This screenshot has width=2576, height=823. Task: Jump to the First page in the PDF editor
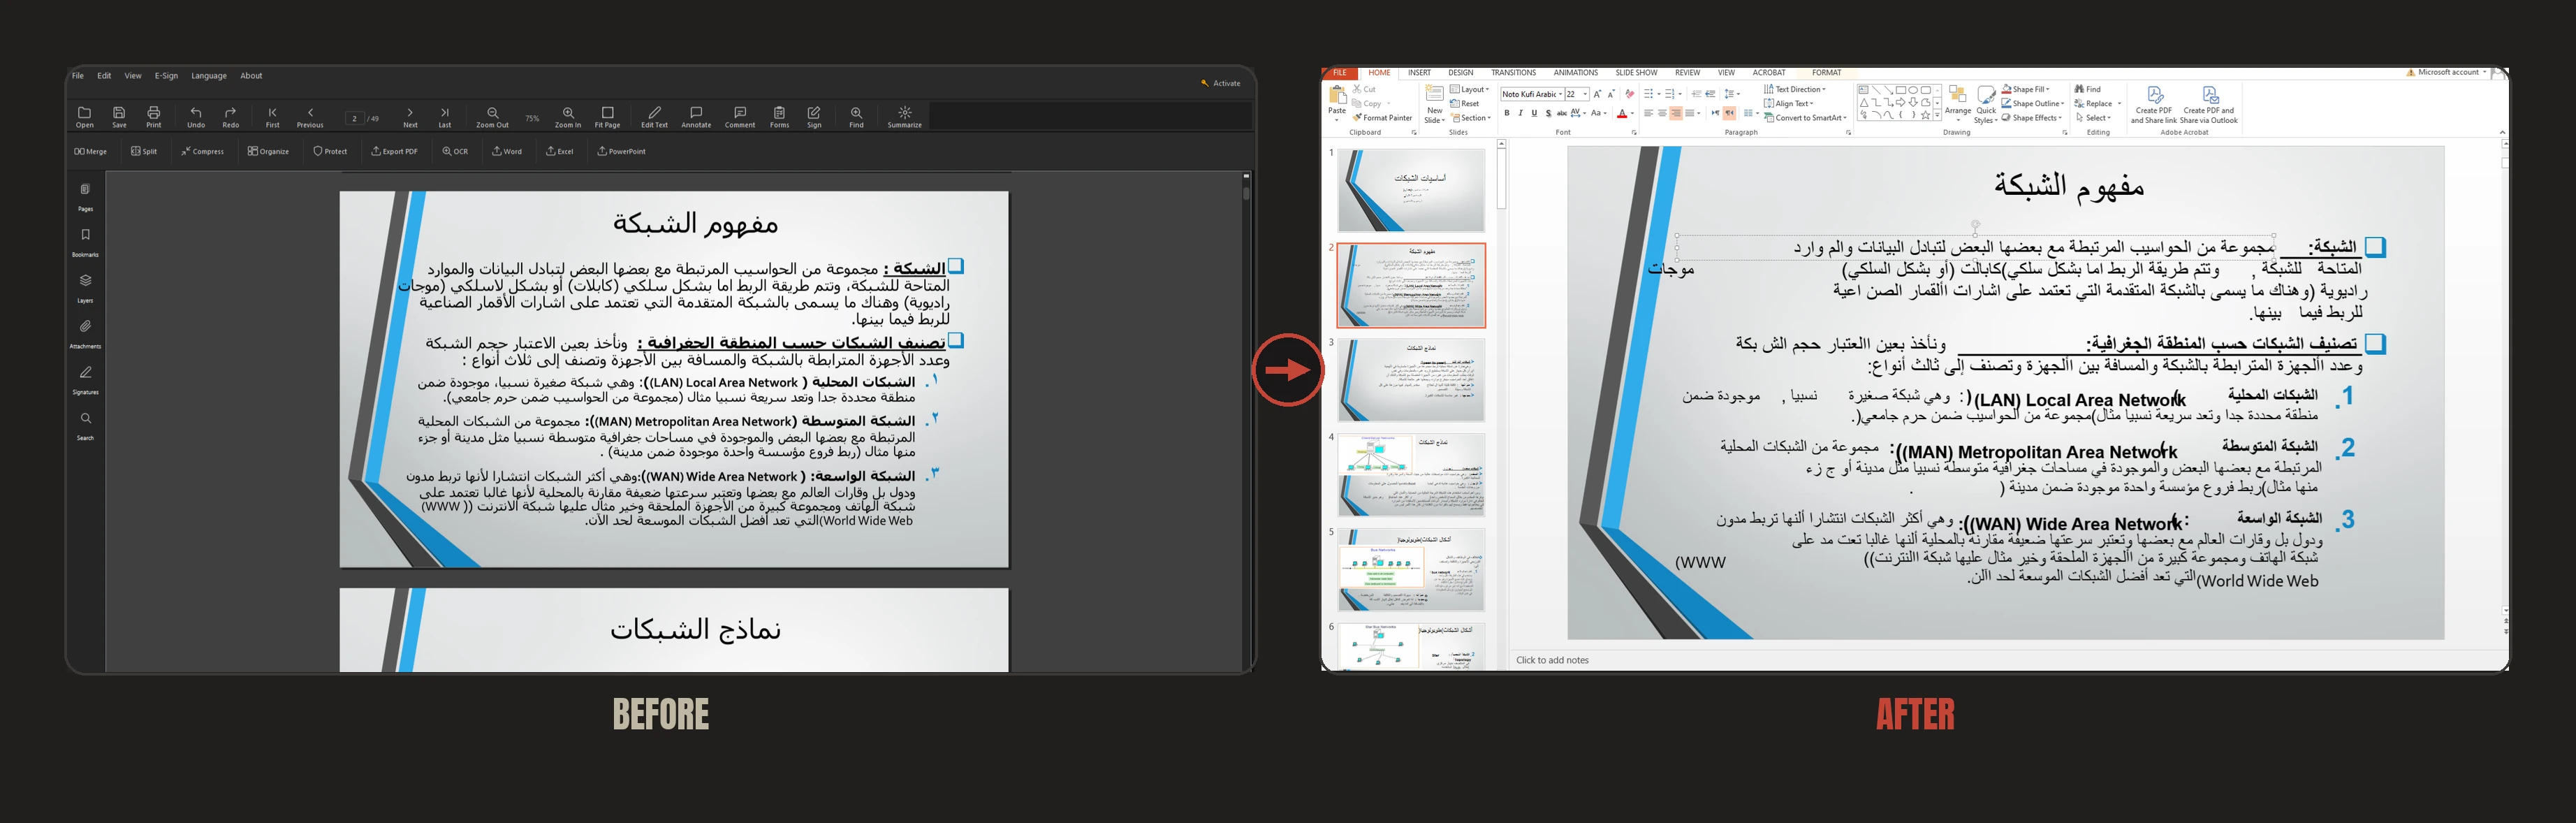272,117
